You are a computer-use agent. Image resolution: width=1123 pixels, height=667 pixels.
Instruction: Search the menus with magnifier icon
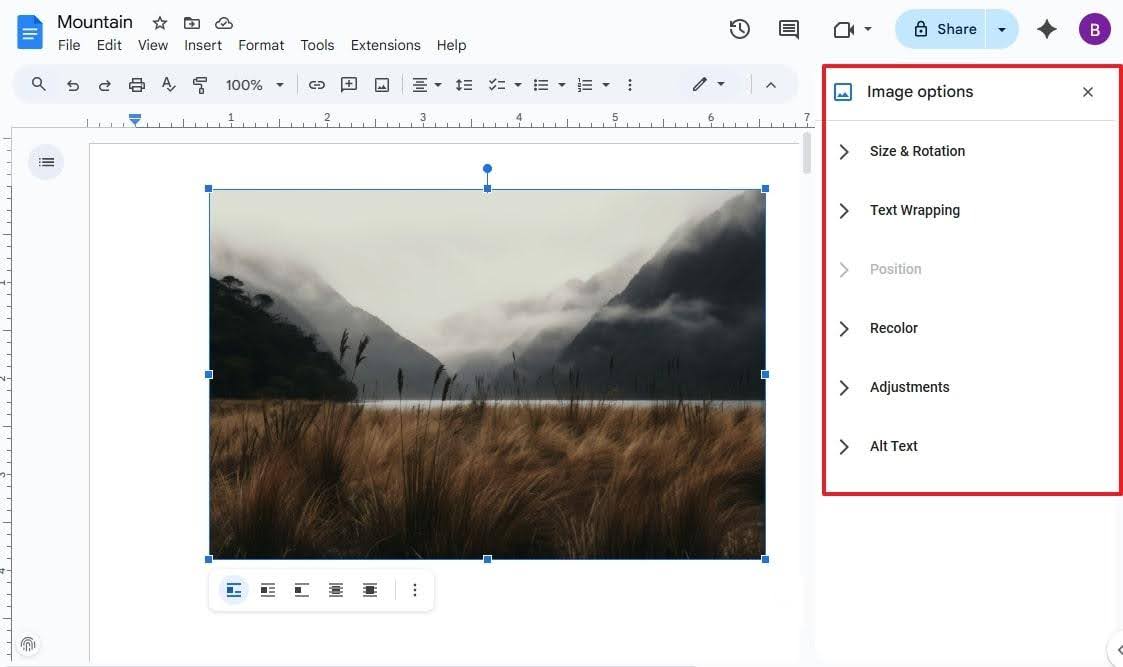coord(39,85)
